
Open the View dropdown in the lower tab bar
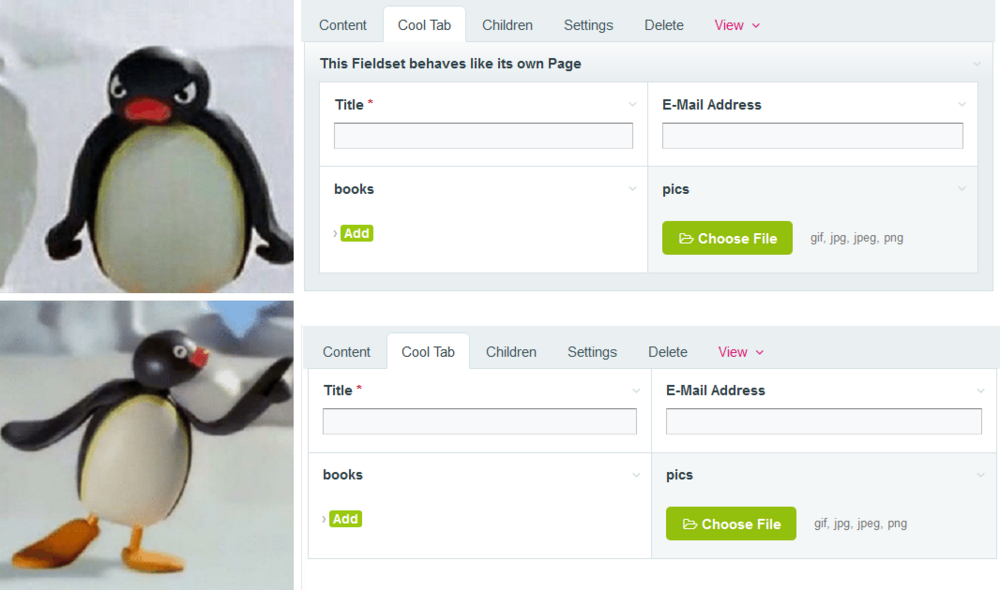point(741,352)
